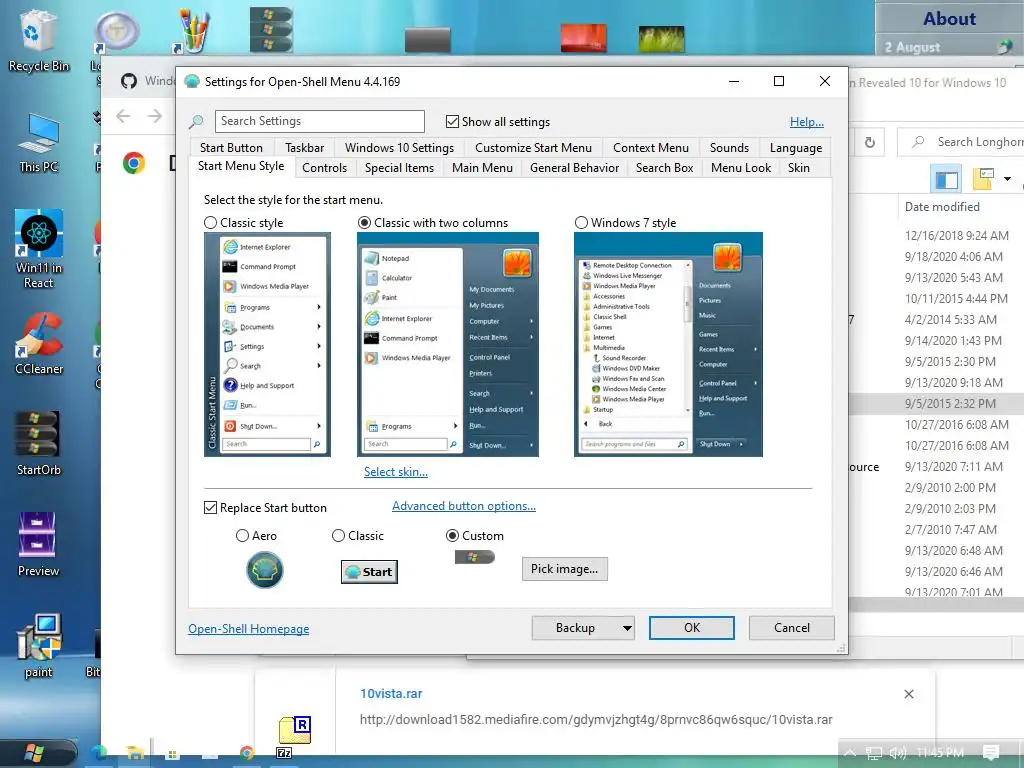The height and width of the screenshot is (768, 1024).
Task: Open the red thumbnail file on the desktop
Action: pos(583,38)
